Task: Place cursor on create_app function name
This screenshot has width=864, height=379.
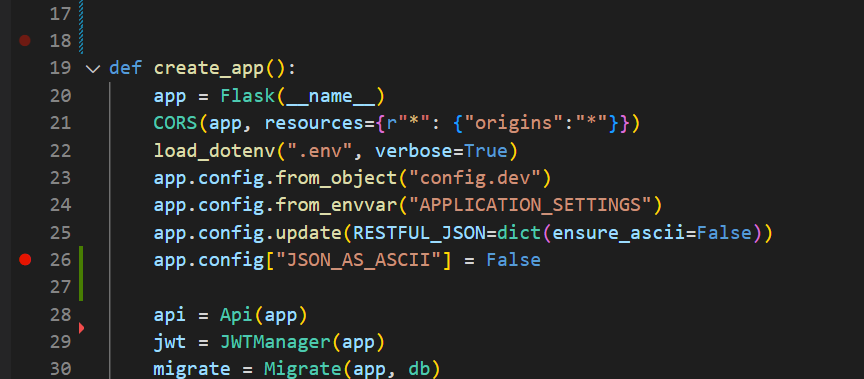Action: (209, 69)
